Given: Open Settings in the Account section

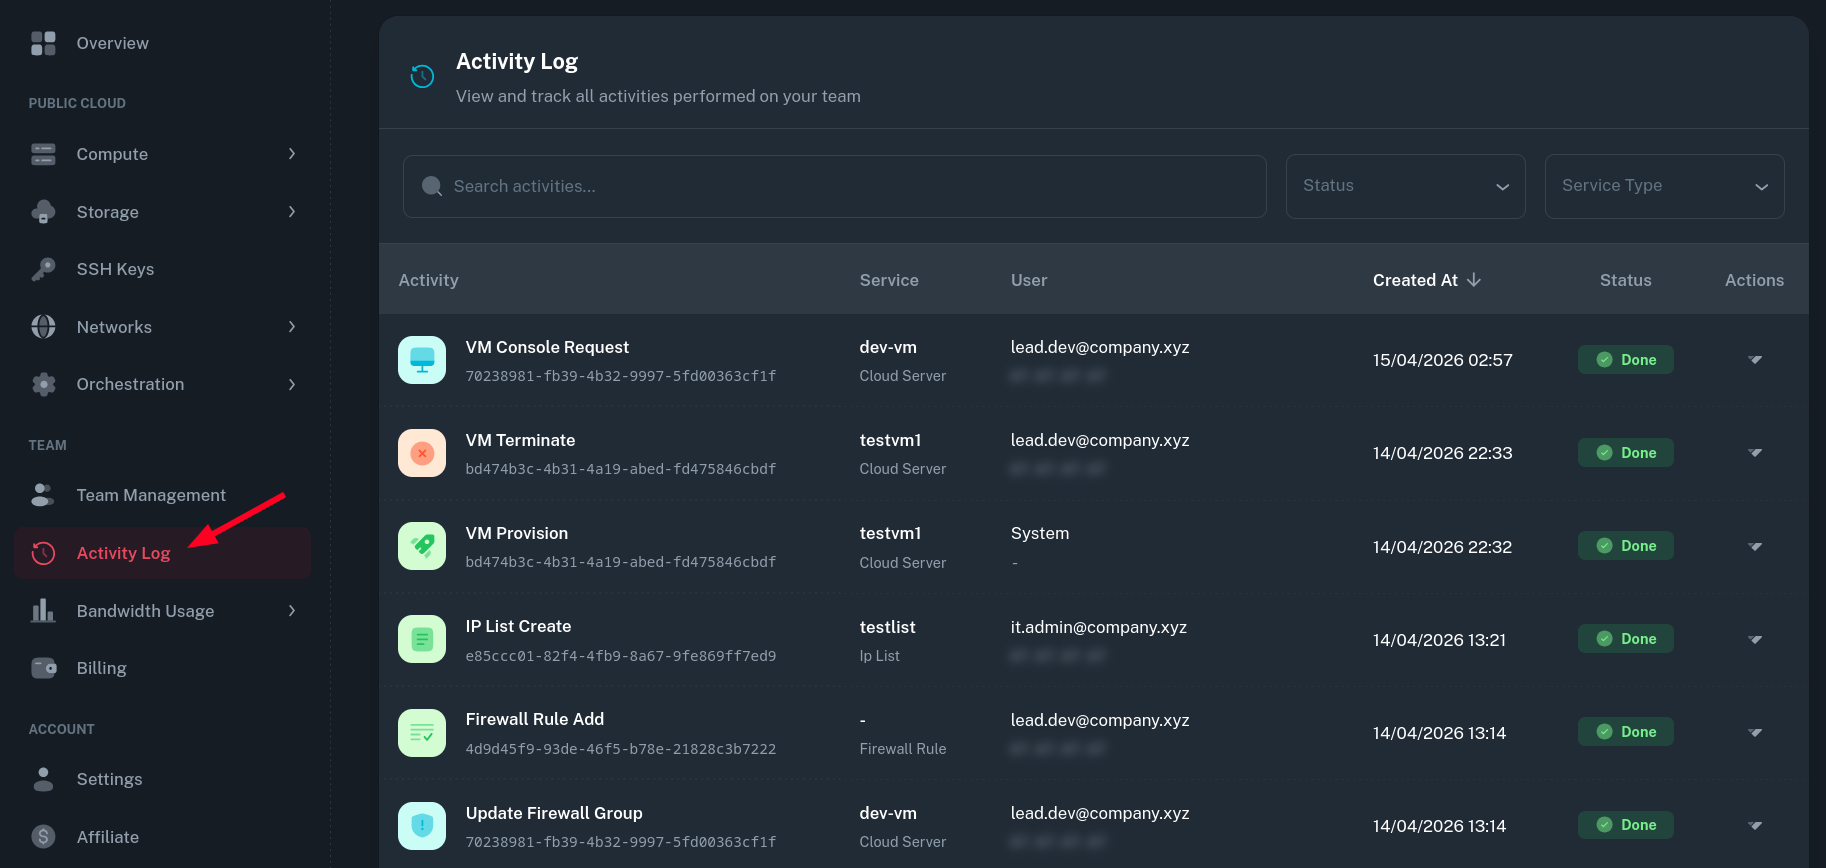Looking at the screenshot, I should 109,779.
